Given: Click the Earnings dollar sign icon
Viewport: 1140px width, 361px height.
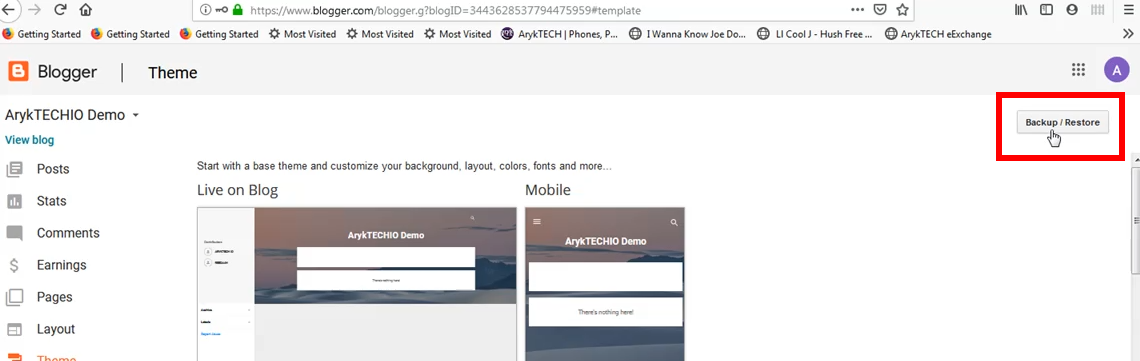Looking at the screenshot, I should (14, 266).
